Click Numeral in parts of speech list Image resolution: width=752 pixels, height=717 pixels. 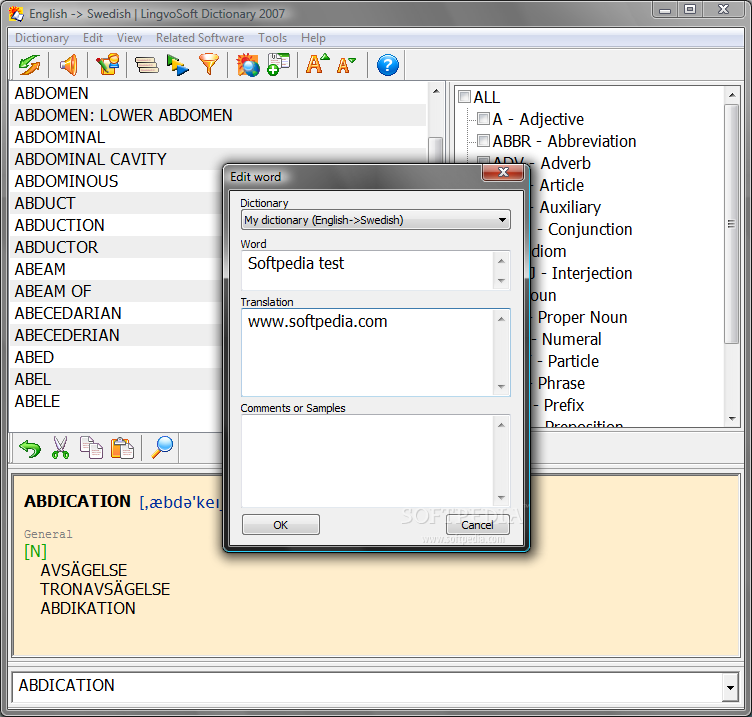571,339
